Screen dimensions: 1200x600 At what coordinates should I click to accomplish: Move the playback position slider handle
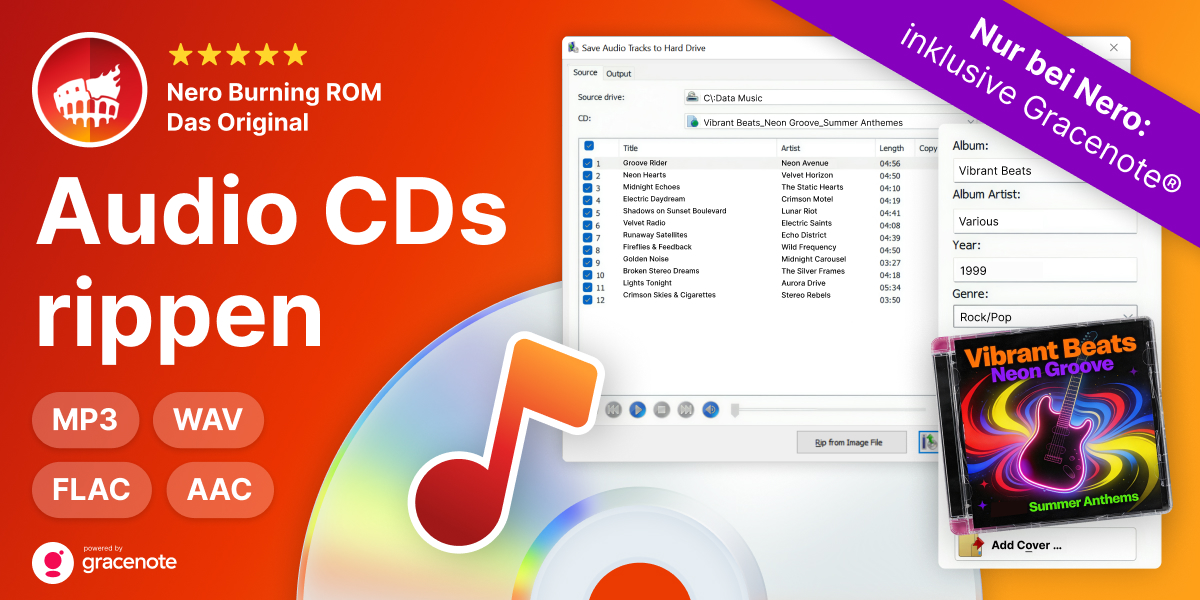(735, 409)
